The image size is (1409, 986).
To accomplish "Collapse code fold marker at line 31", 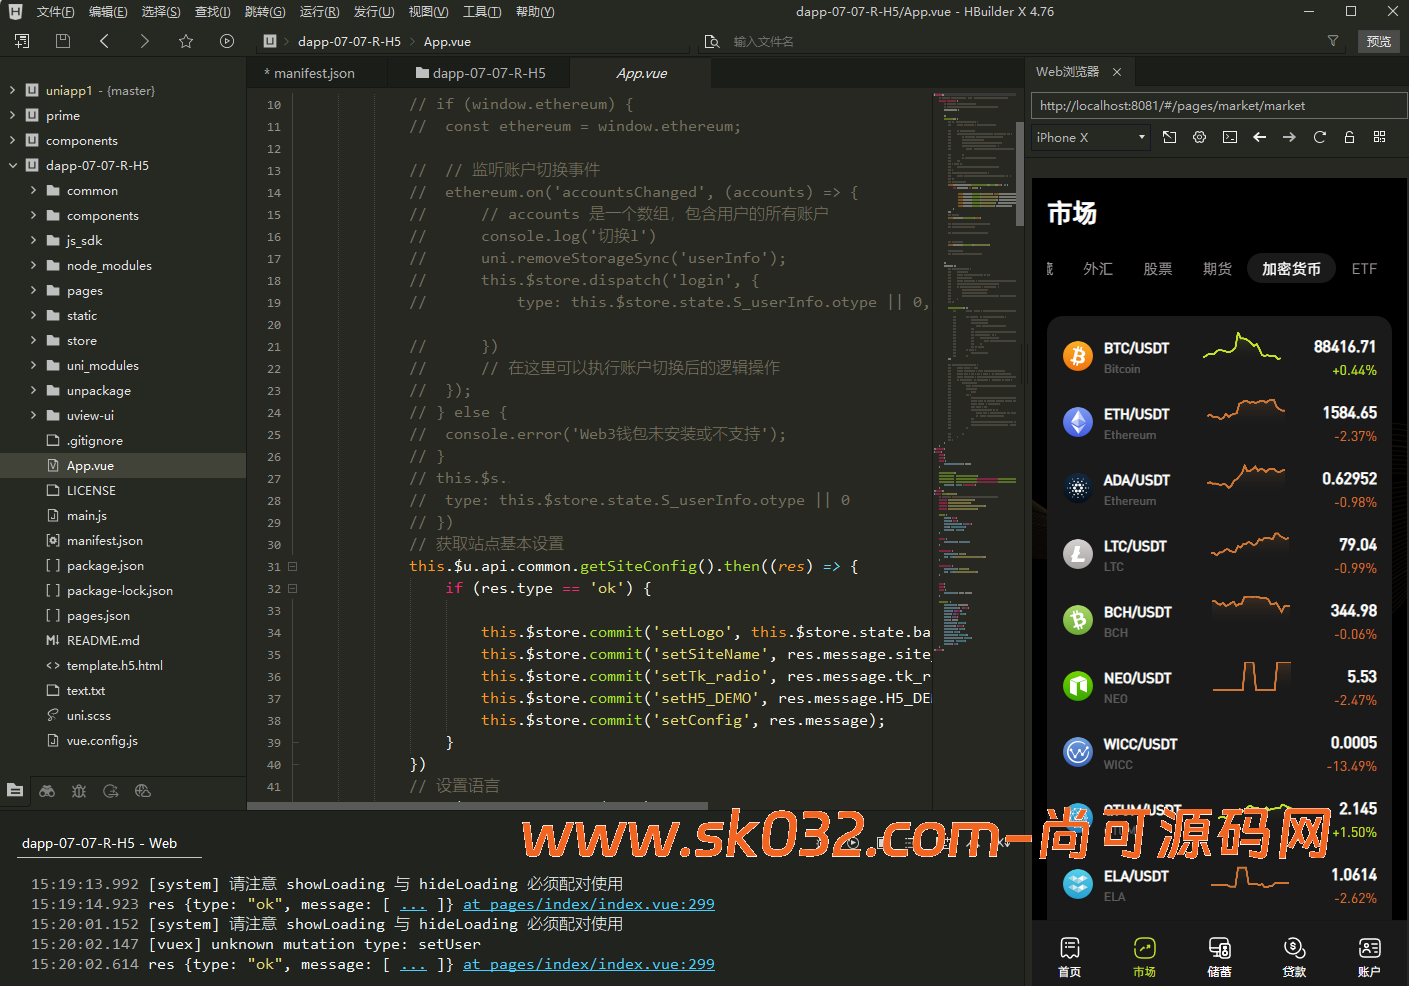I will [293, 566].
